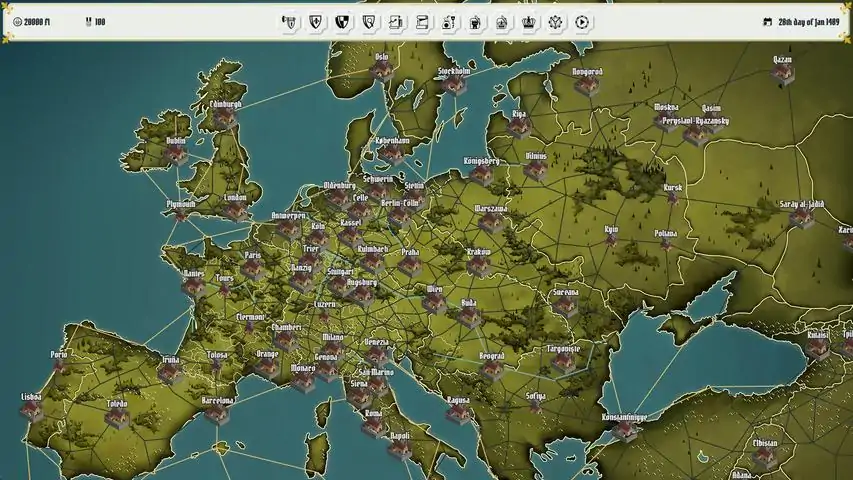Click the coin icon beside 20000 fl
This screenshot has width=853, height=480.
(x=17, y=22)
